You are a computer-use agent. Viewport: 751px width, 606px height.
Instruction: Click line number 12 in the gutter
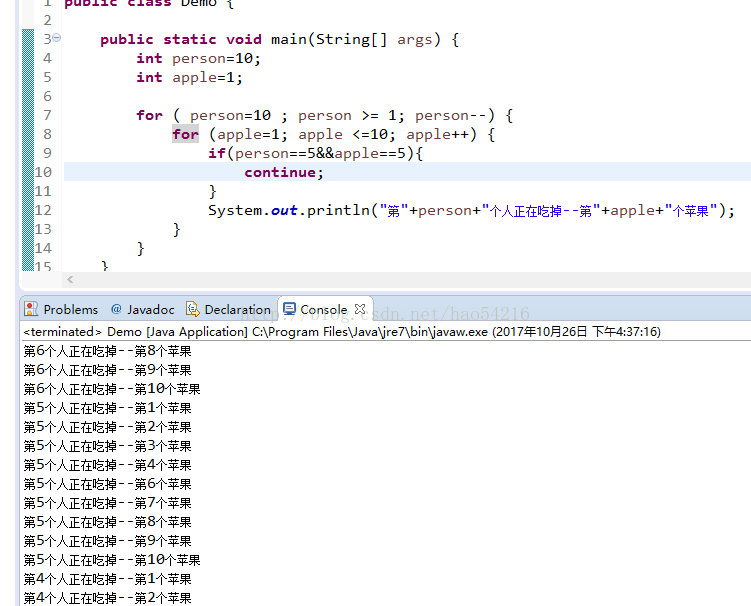pos(43,210)
